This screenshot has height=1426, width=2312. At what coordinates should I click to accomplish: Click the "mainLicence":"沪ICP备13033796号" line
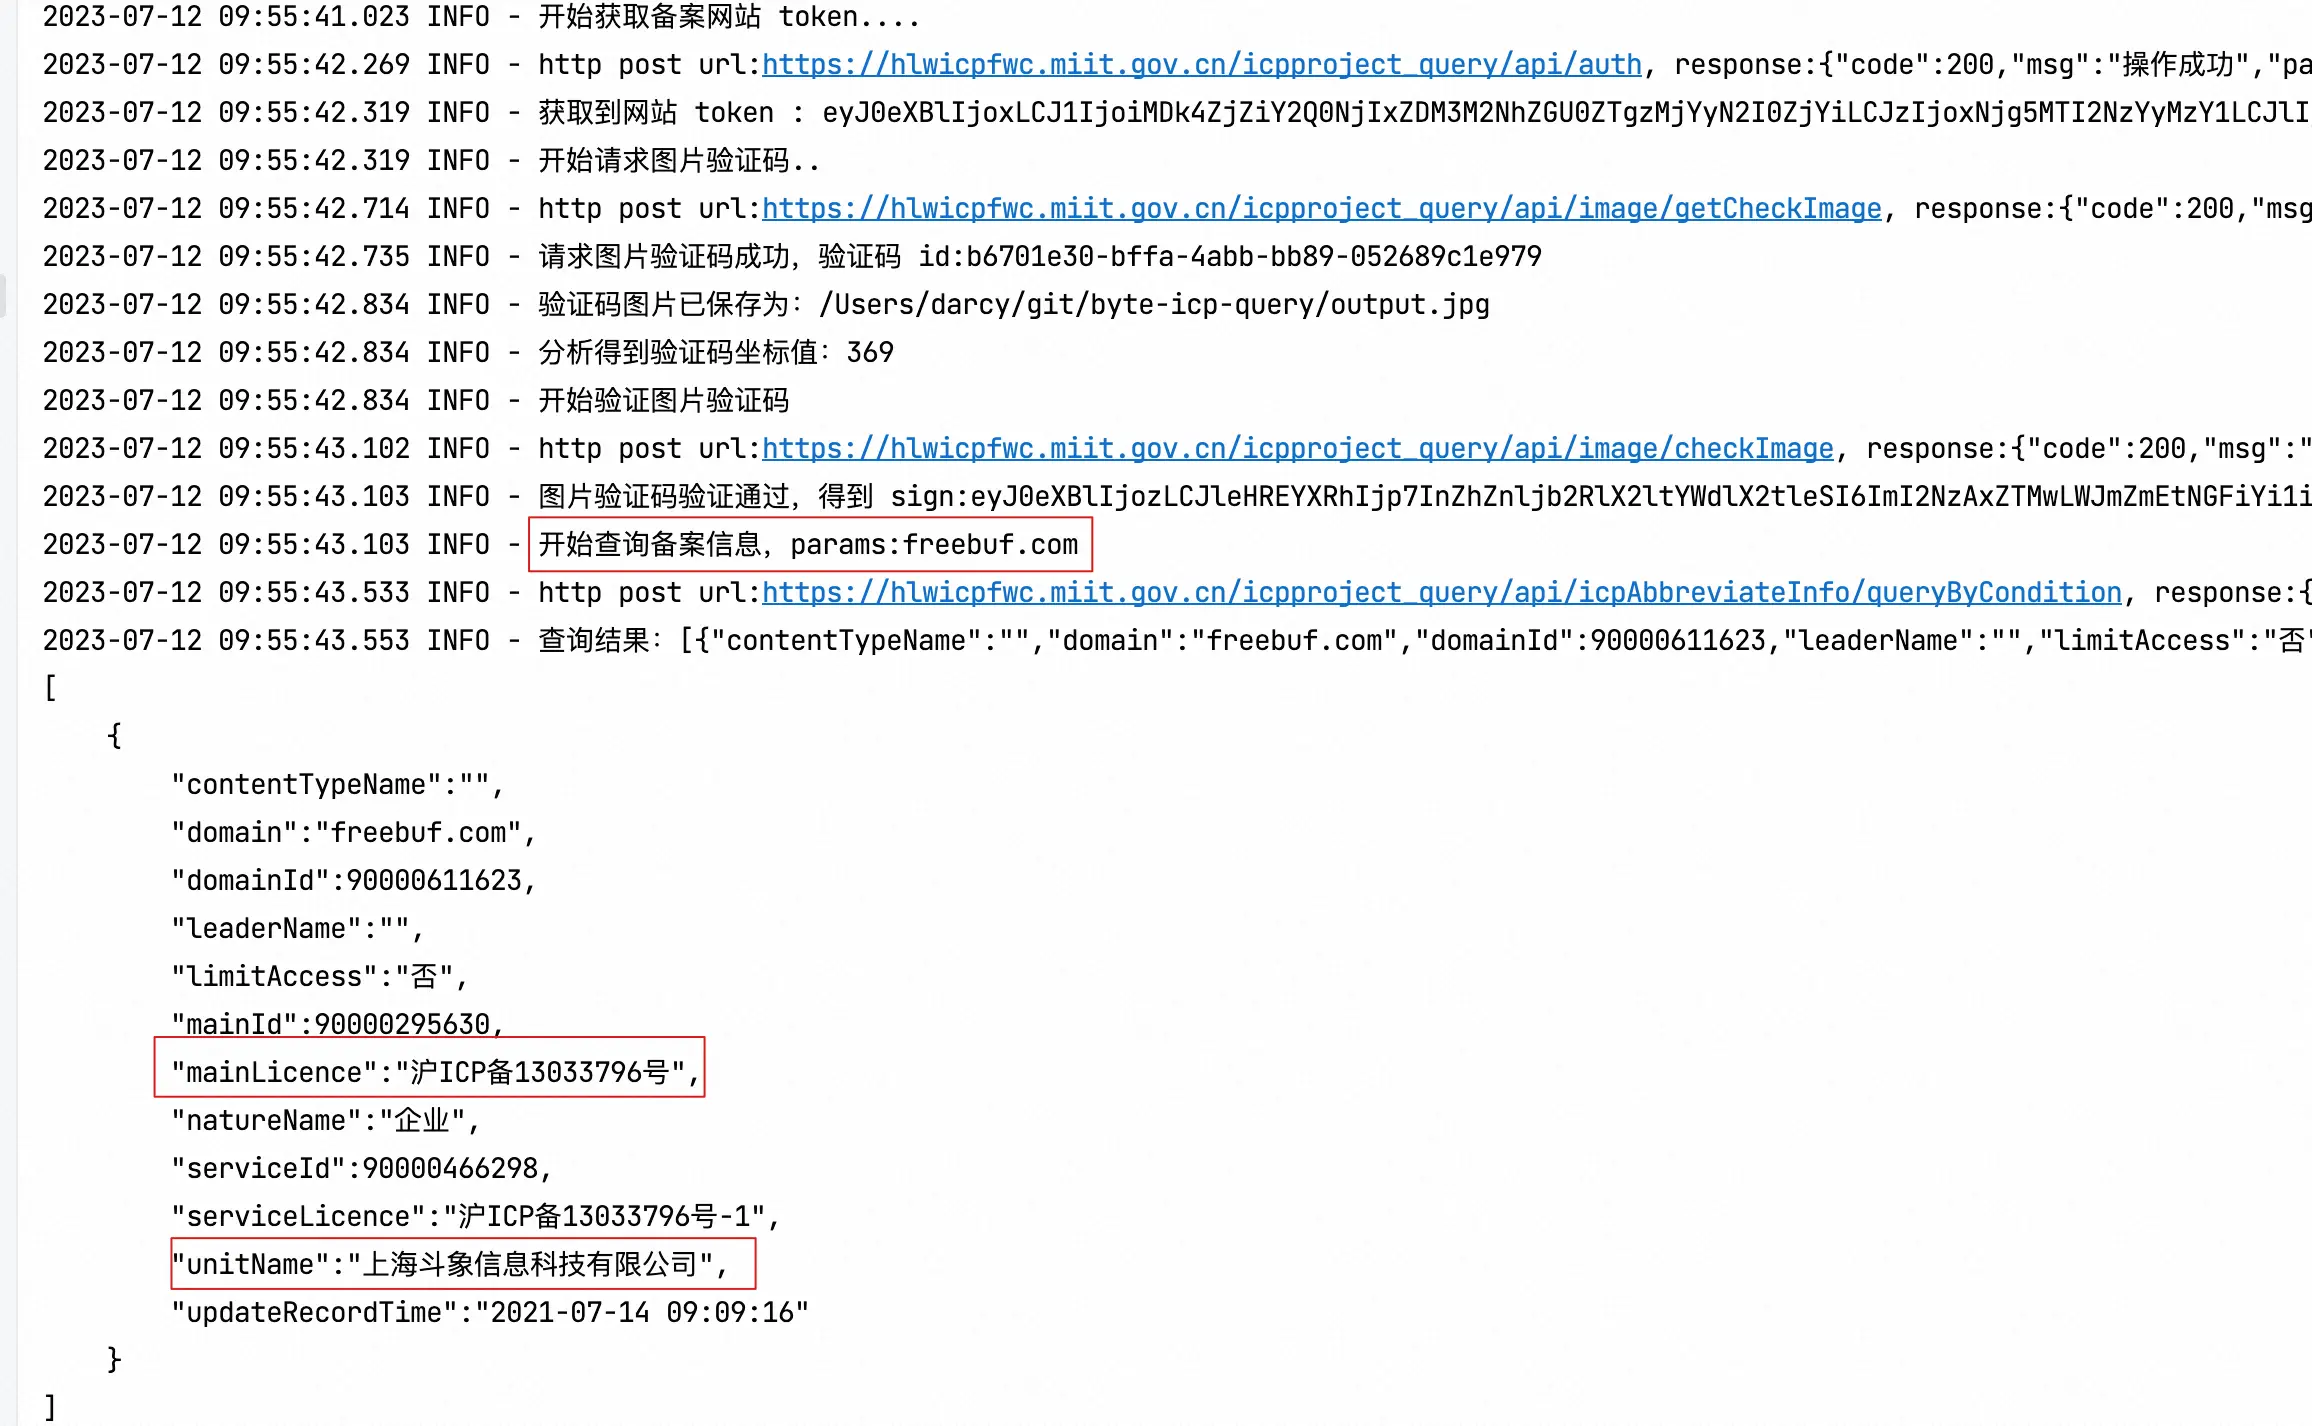click(x=435, y=1073)
